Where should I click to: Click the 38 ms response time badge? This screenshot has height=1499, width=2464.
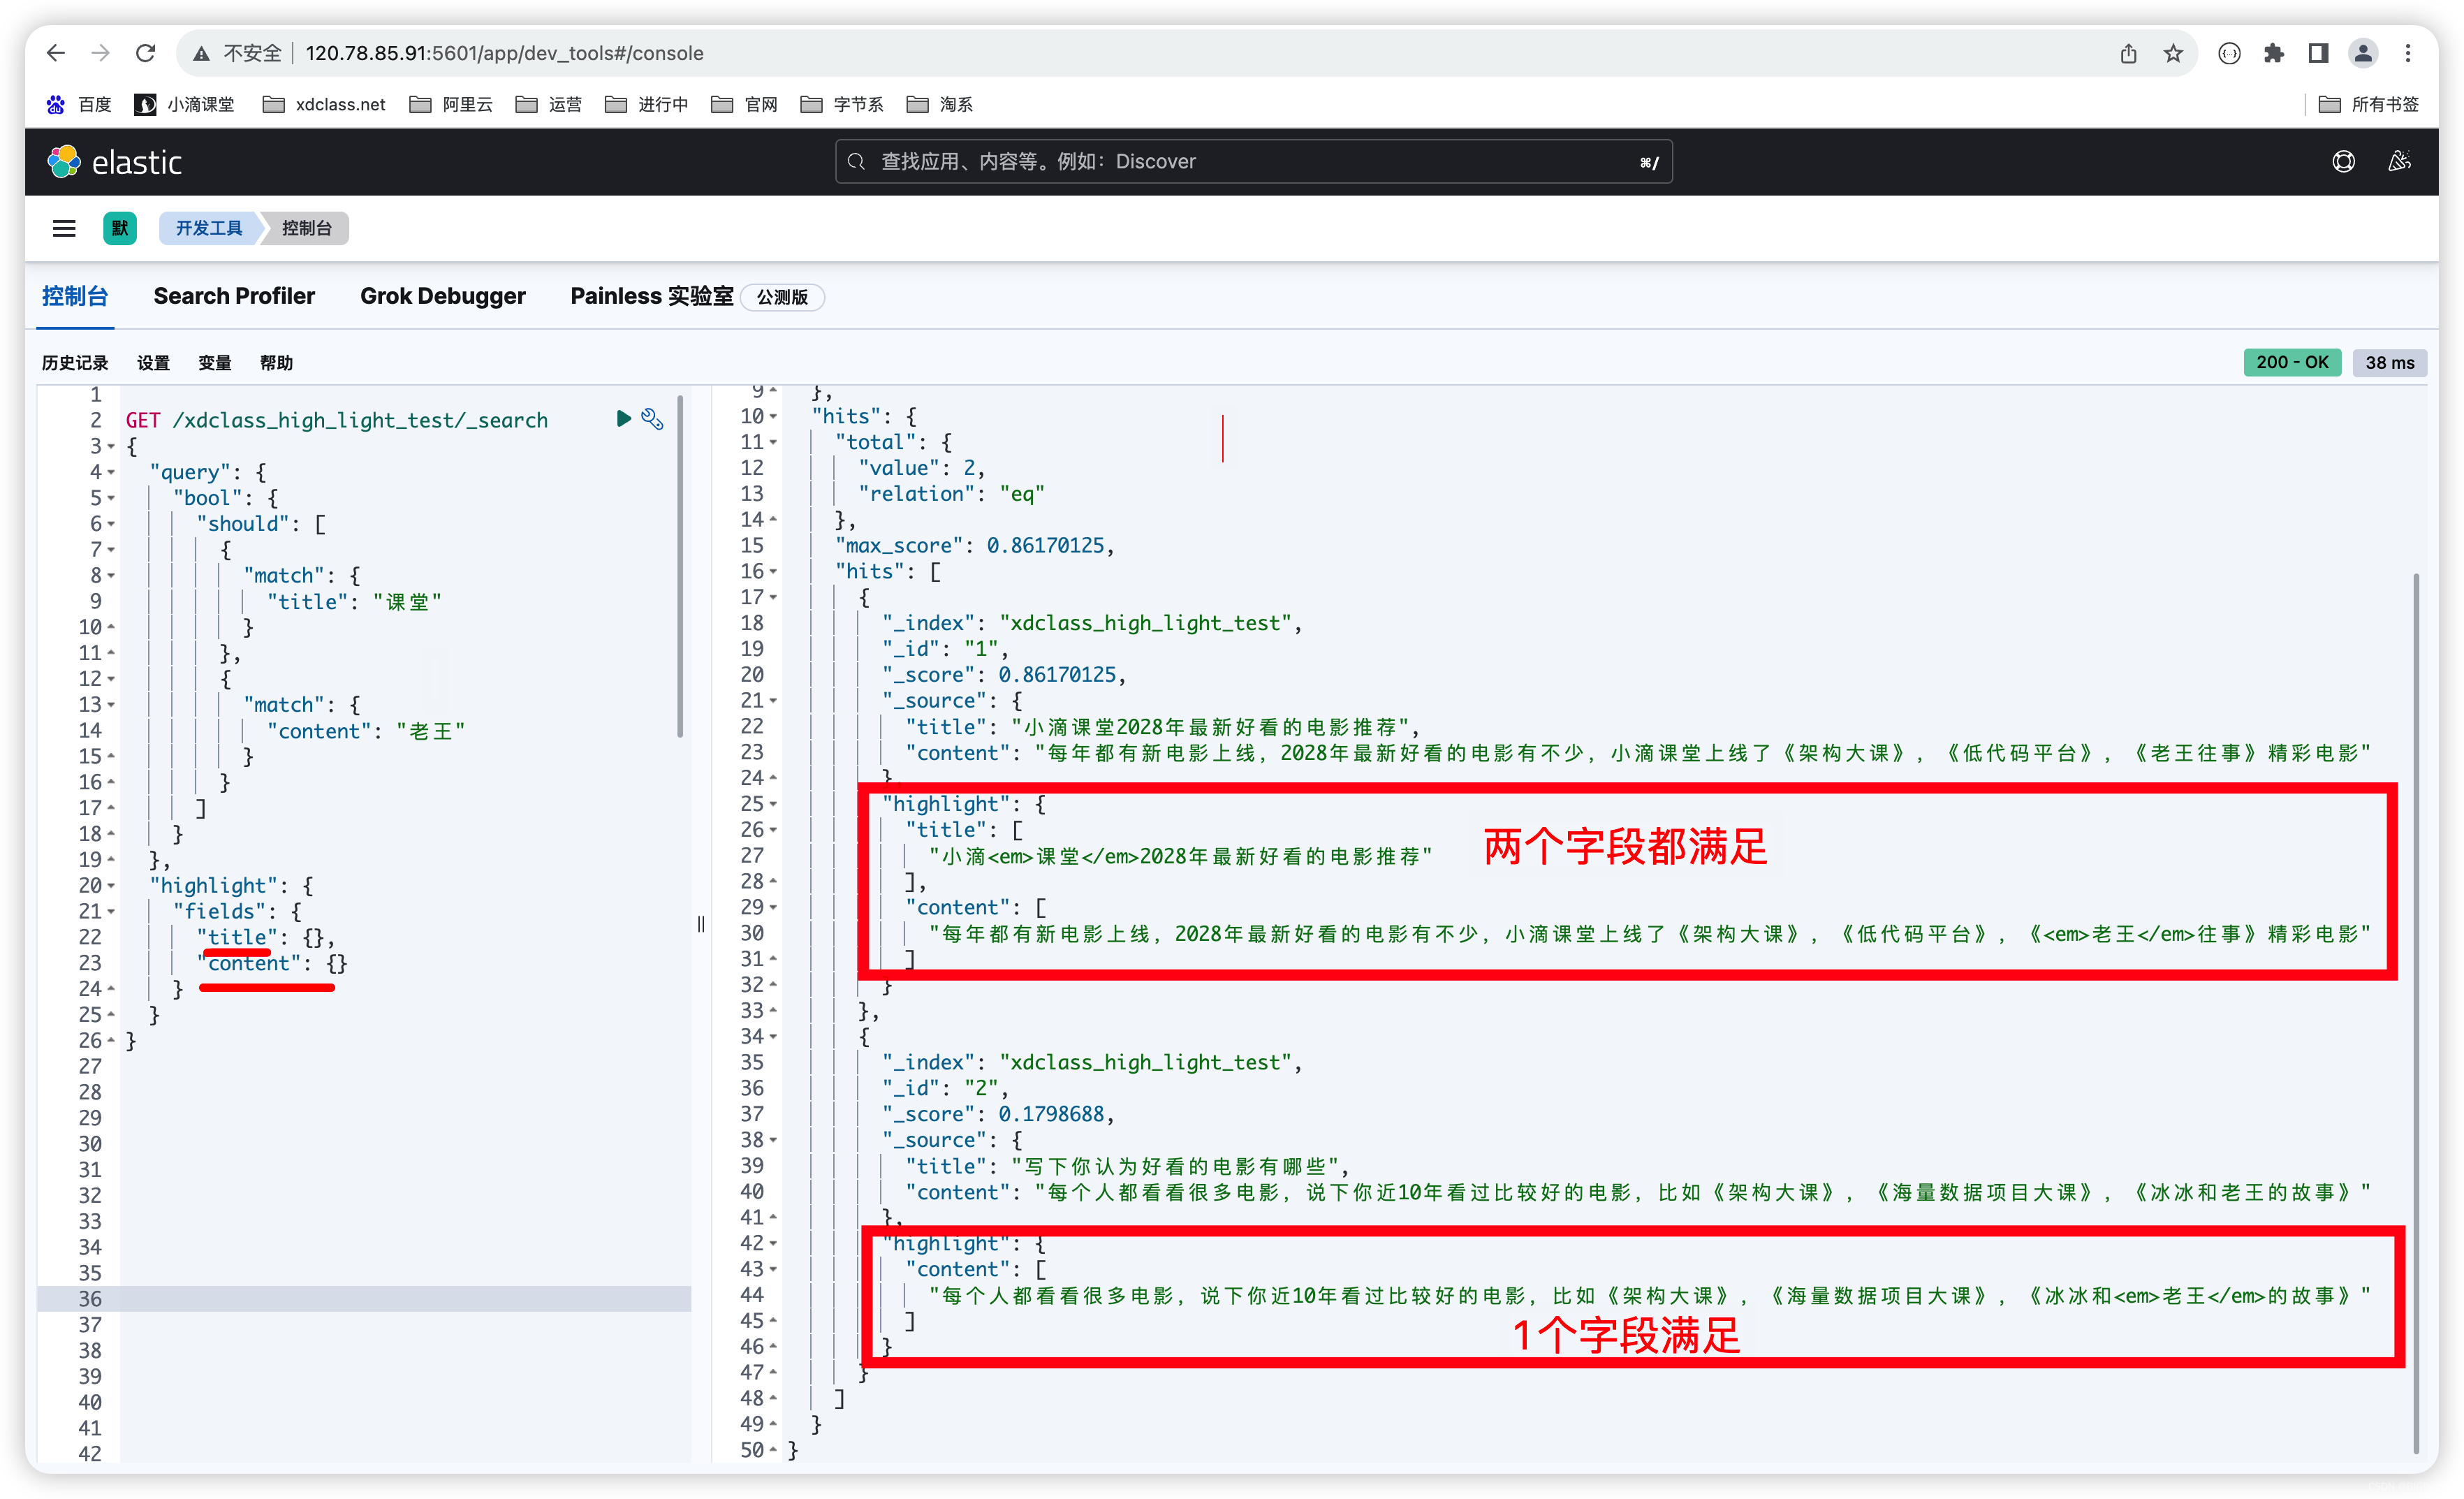[2390, 362]
